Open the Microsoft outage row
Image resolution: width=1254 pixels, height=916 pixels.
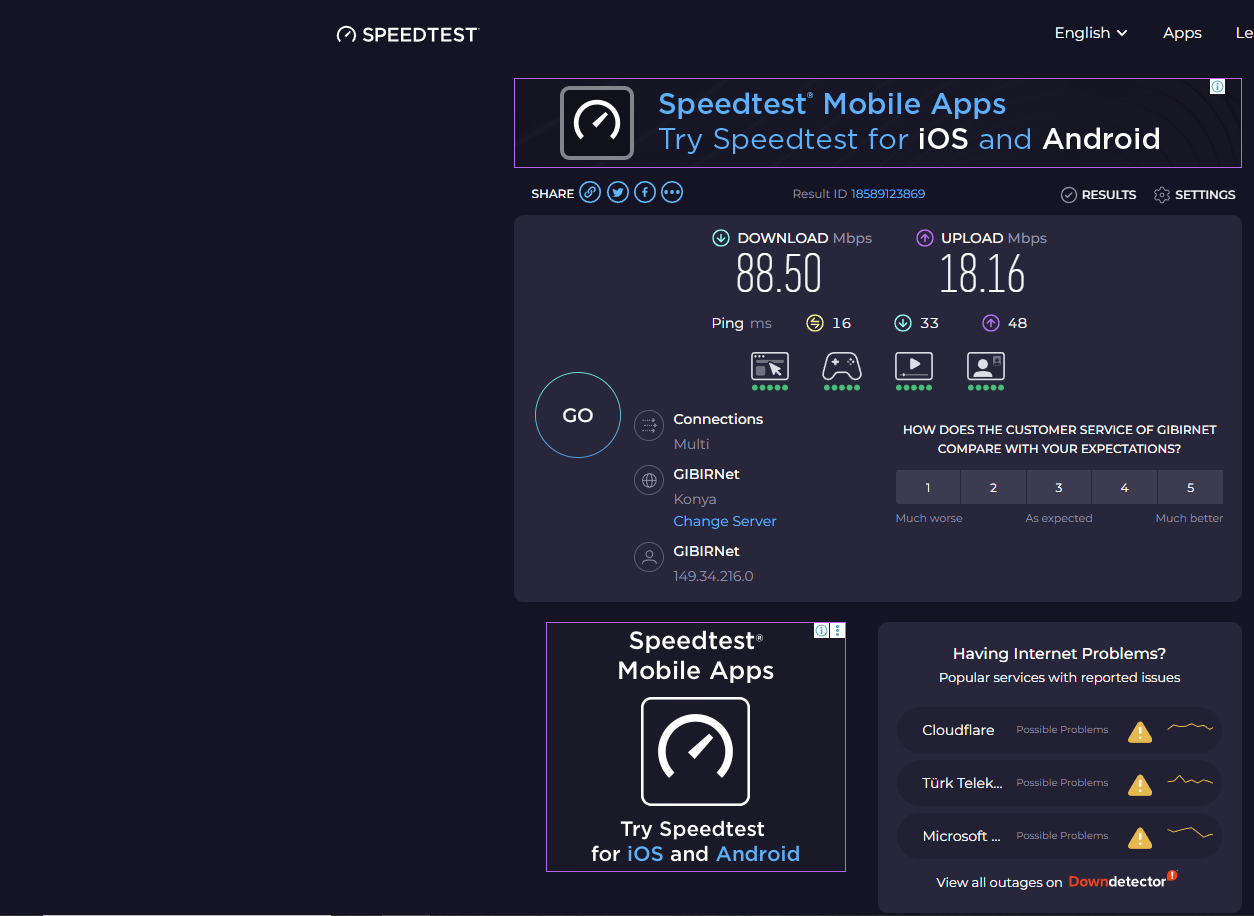pos(1060,837)
